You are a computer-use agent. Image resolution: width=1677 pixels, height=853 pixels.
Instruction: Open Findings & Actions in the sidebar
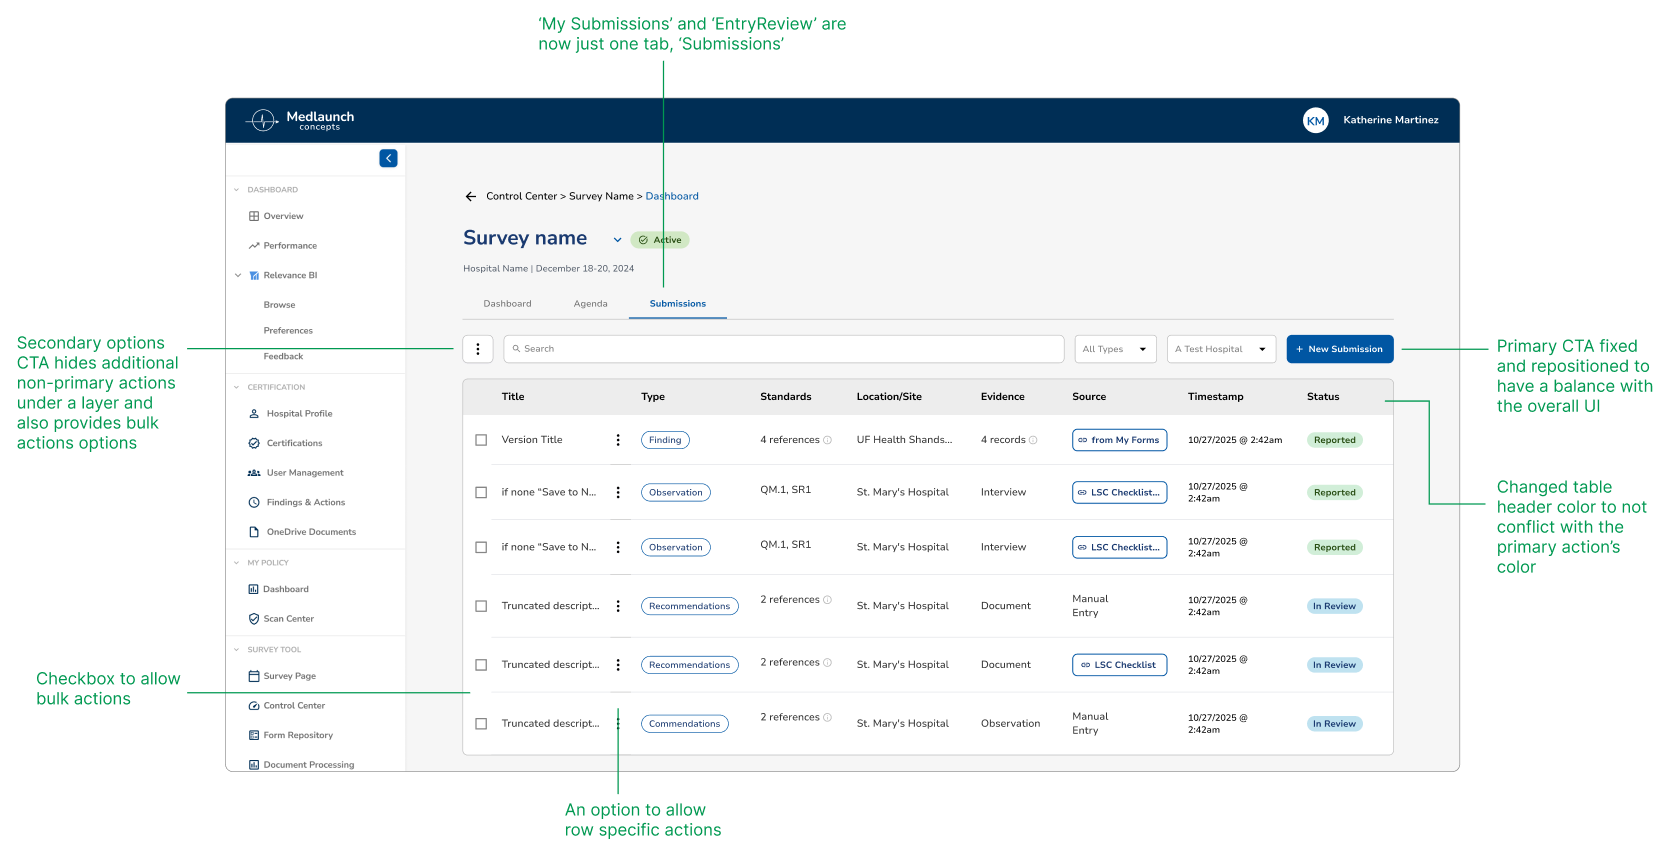pyautogui.click(x=297, y=502)
